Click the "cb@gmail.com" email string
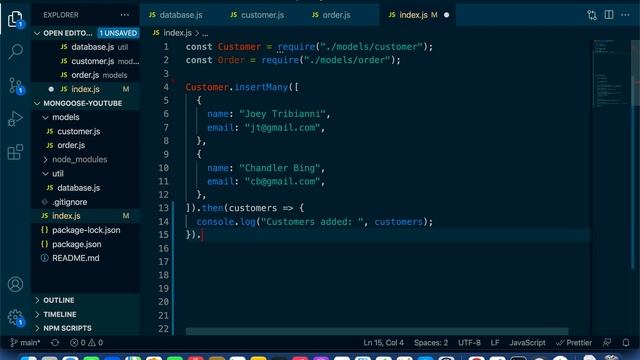Viewport: 640px width, 360px height. tap(282, 181)
